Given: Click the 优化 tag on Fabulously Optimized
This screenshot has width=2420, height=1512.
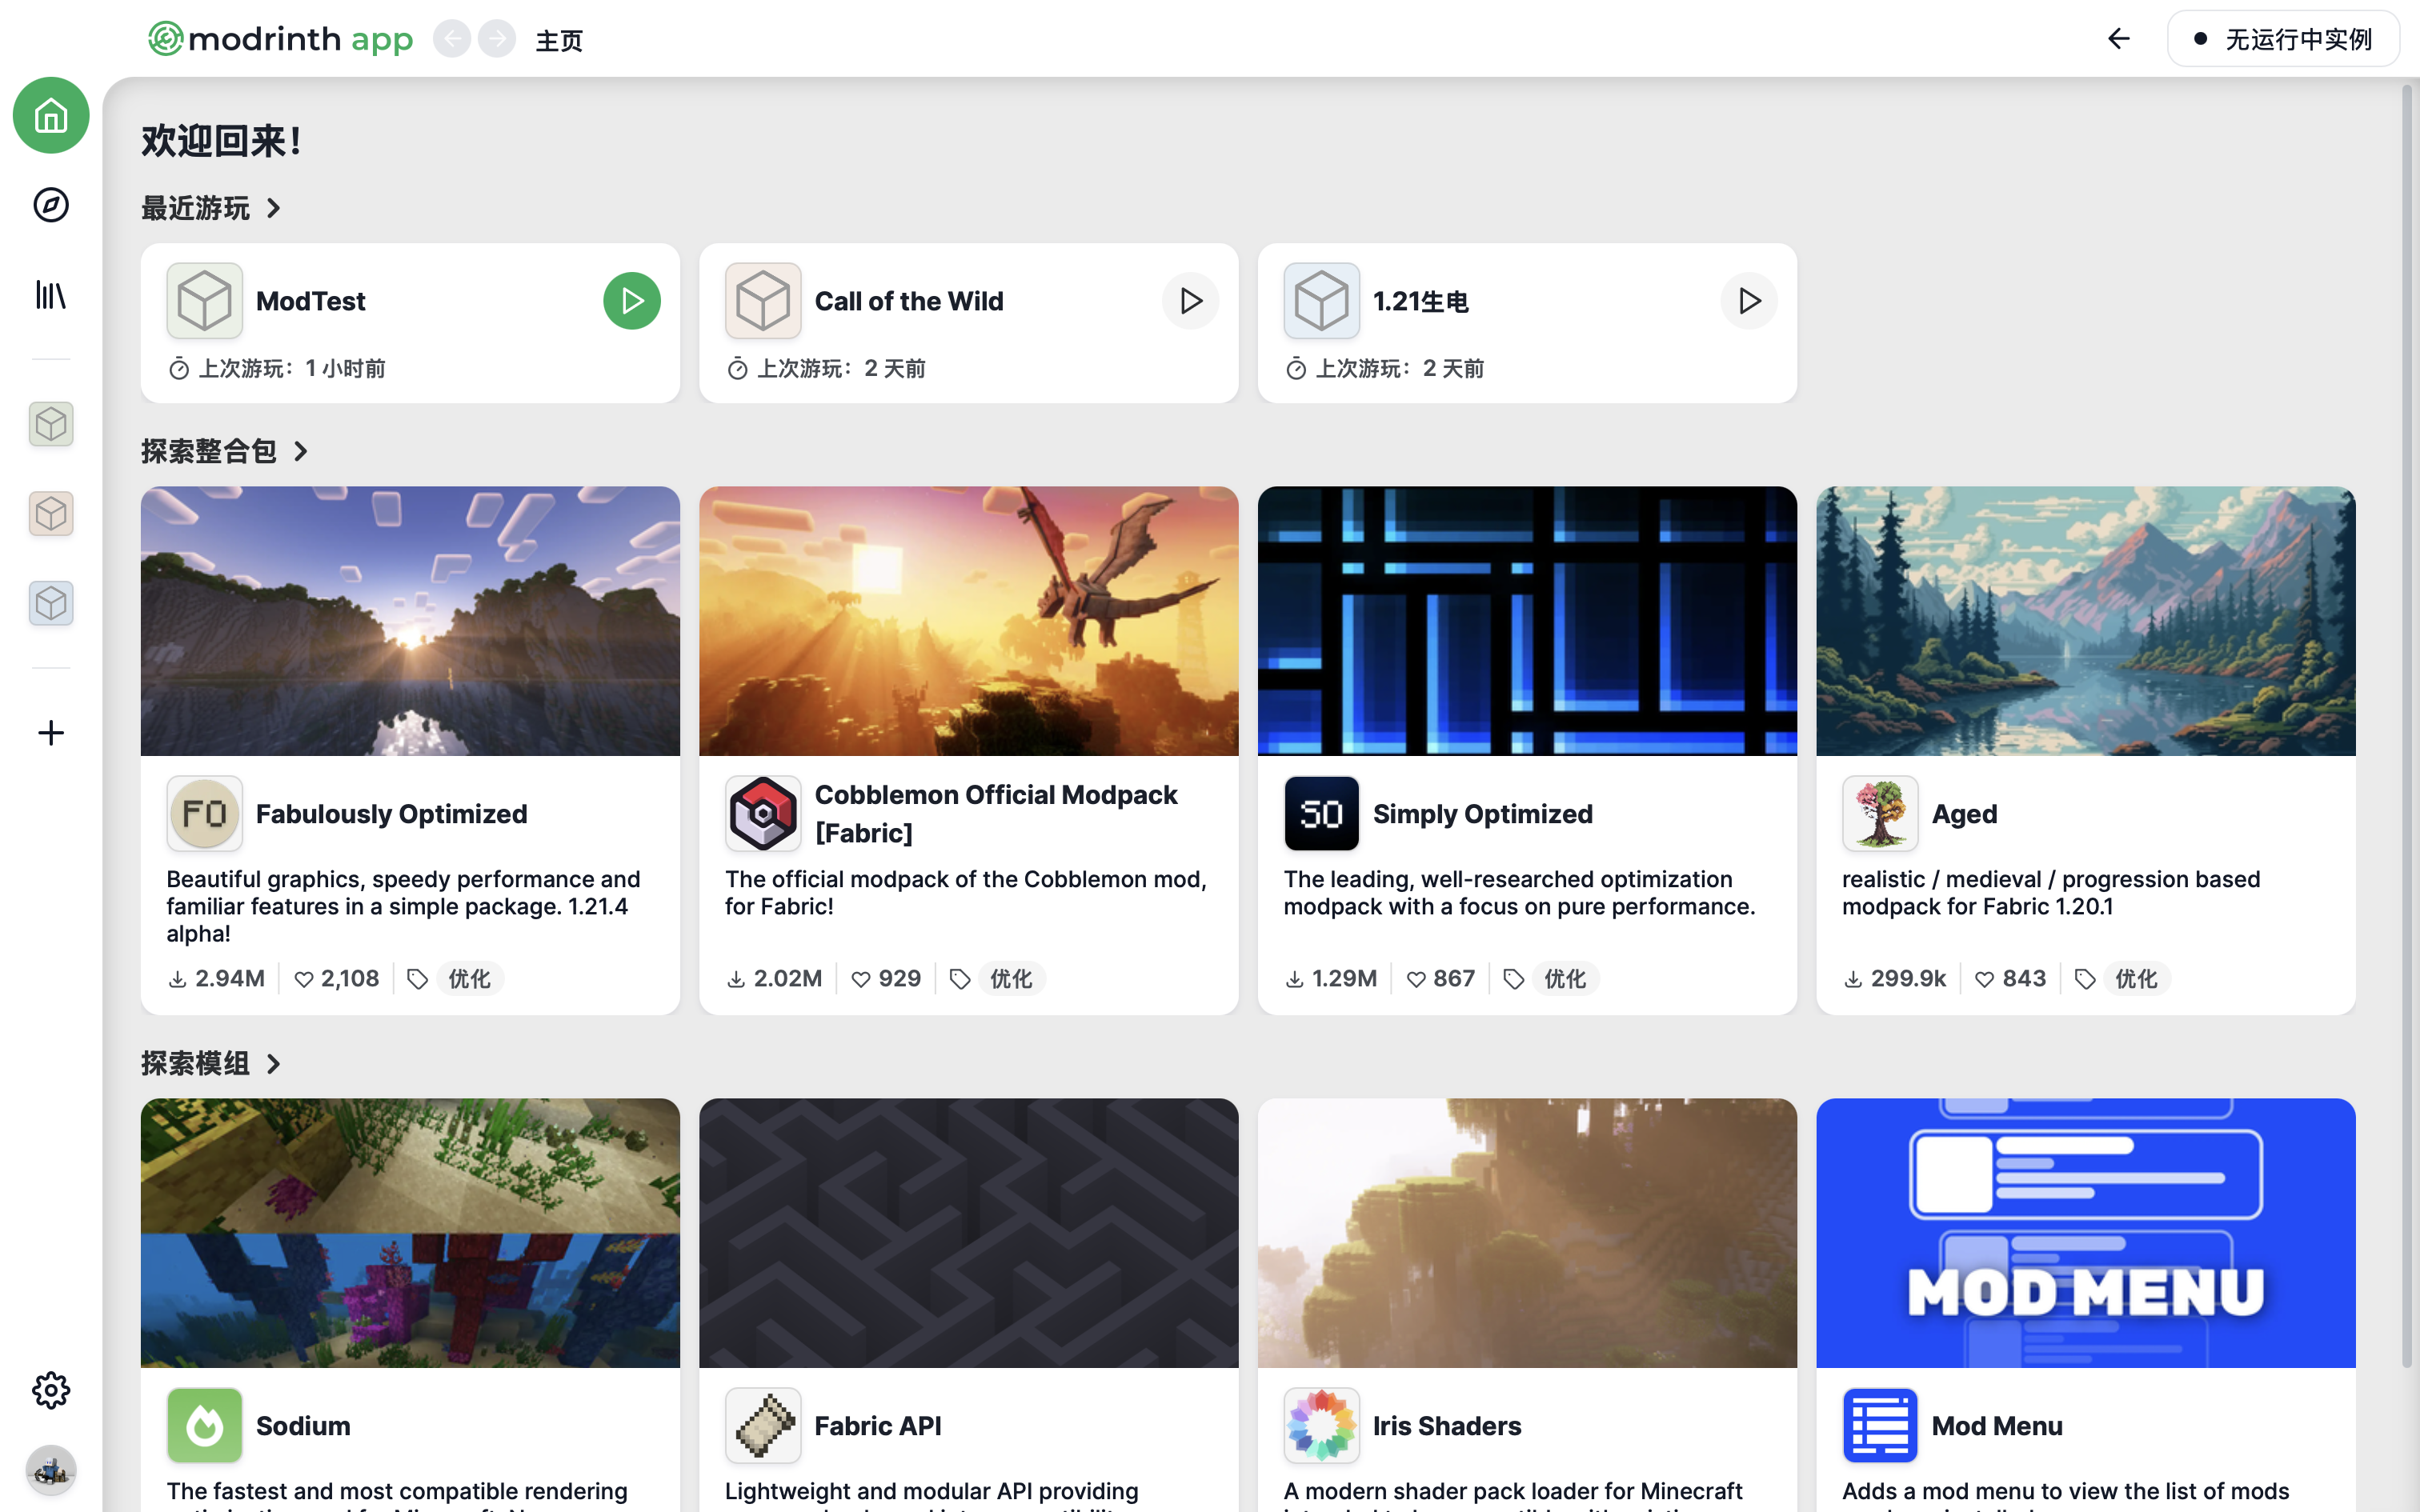Looking at the screenshot, I should (x=469, y=979).
